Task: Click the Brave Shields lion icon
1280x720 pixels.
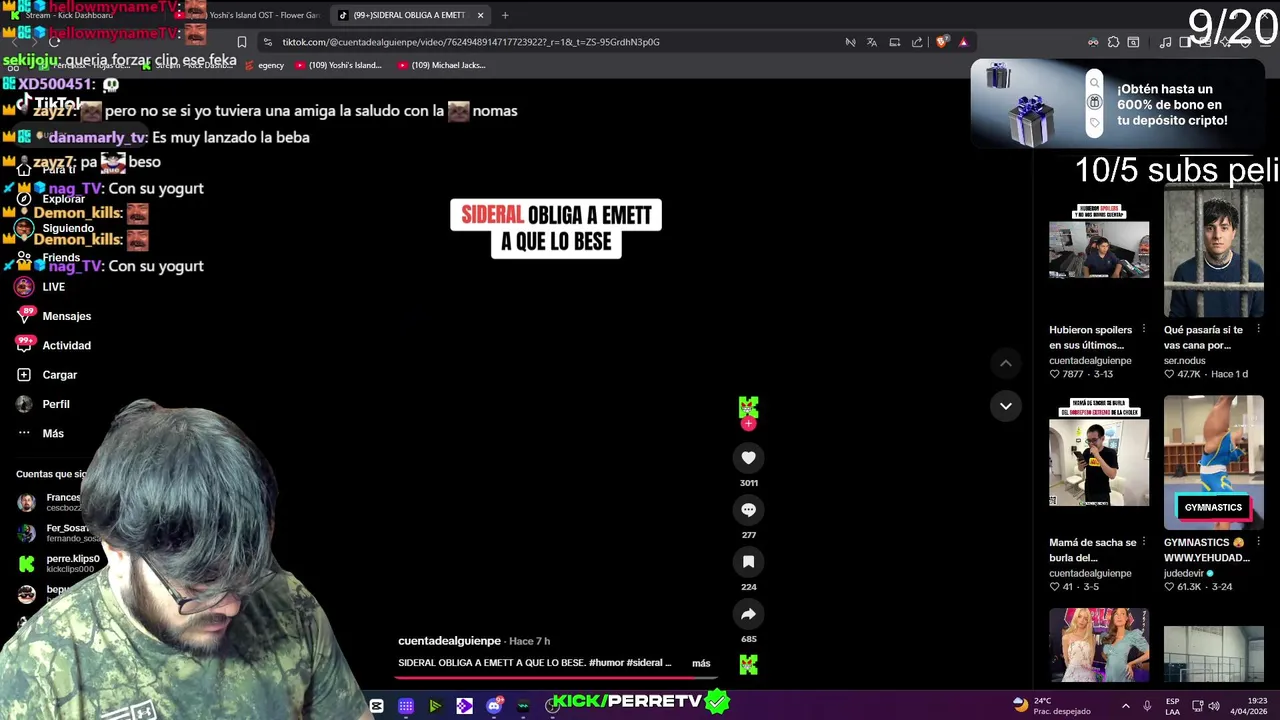Action: [x=942, y=42]
